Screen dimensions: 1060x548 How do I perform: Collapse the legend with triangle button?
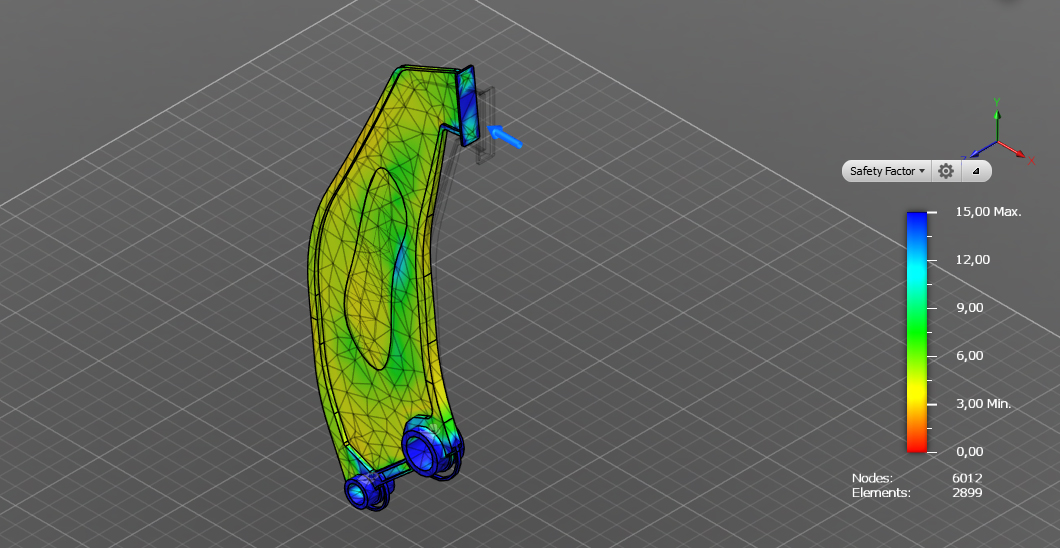click(975, 171)
